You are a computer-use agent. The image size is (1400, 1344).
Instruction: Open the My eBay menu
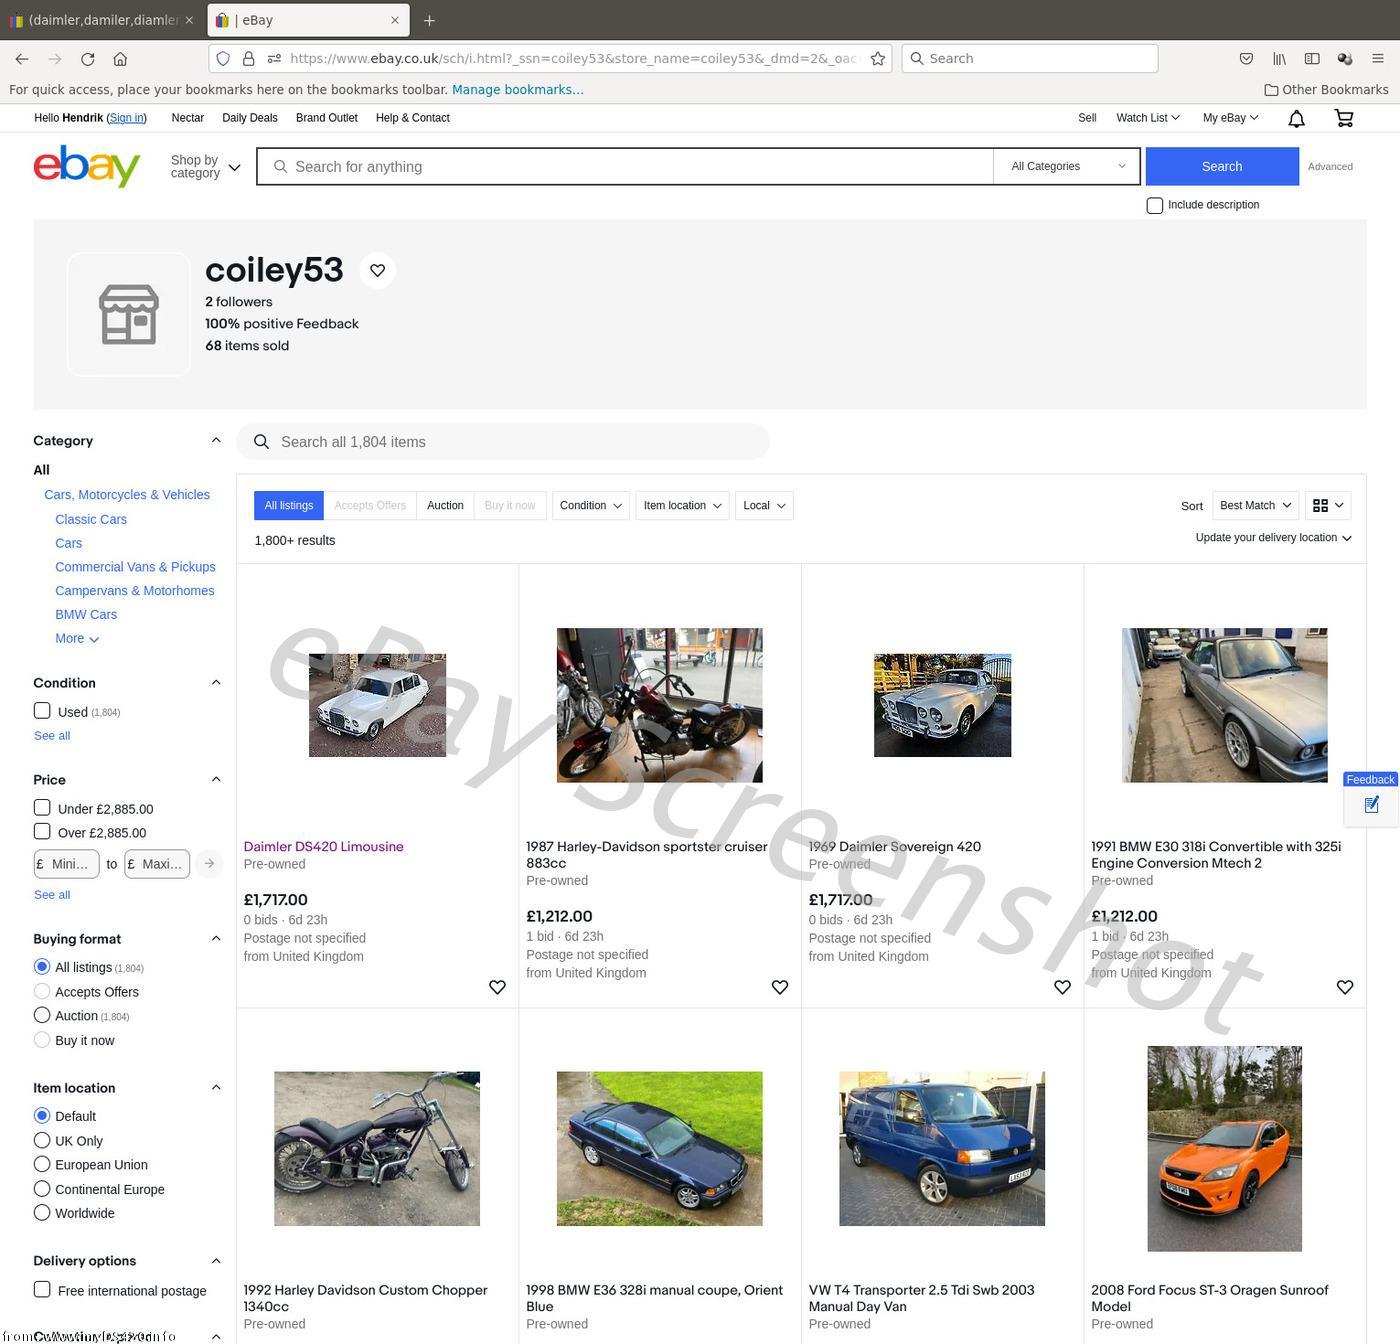pyautogui.click(x=1230, y=118)
